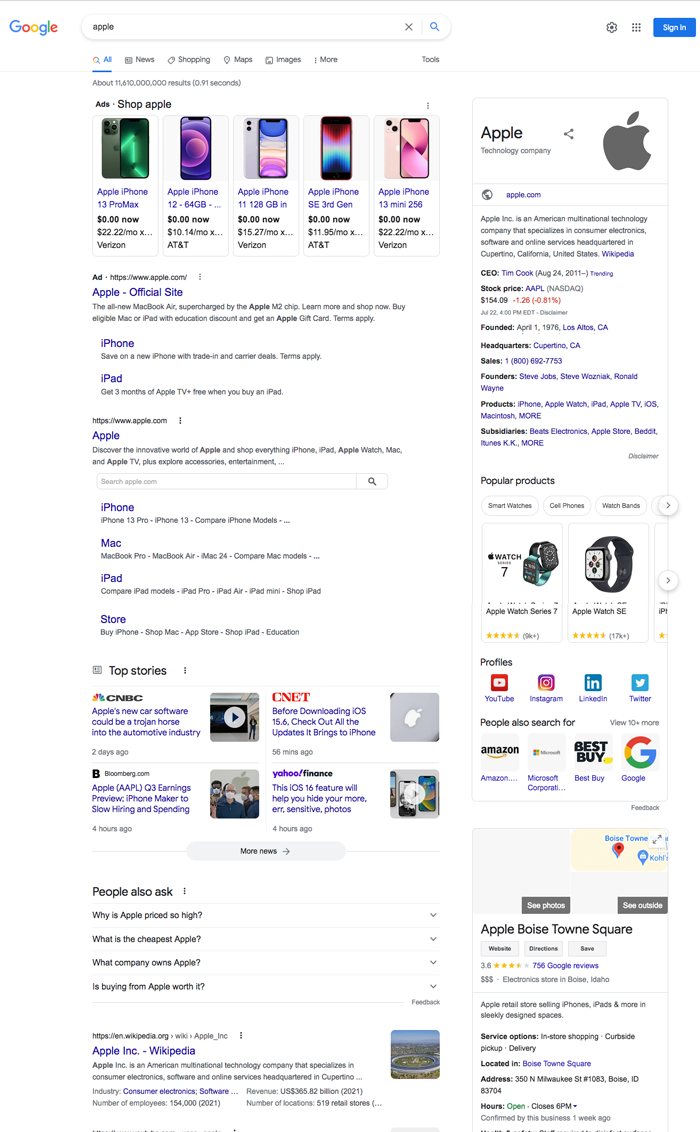This screenshot has height=1132, width=700.
Task: Click the More news button
Action: [266, 851]
